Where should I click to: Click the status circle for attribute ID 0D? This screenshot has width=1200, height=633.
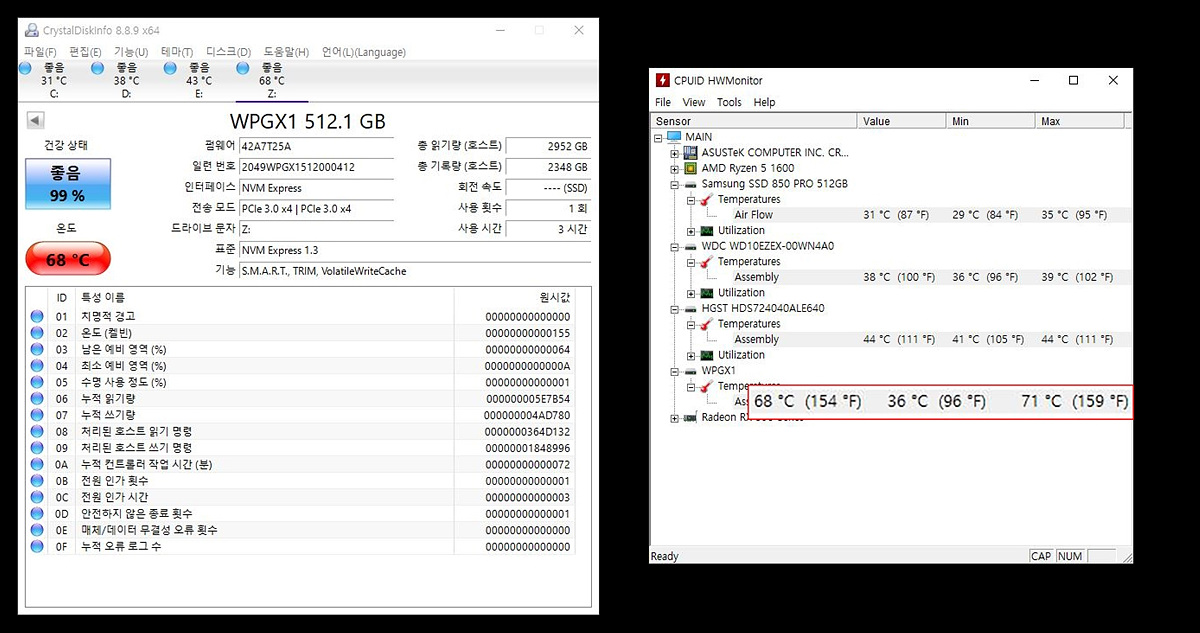(x=37, y=514)
